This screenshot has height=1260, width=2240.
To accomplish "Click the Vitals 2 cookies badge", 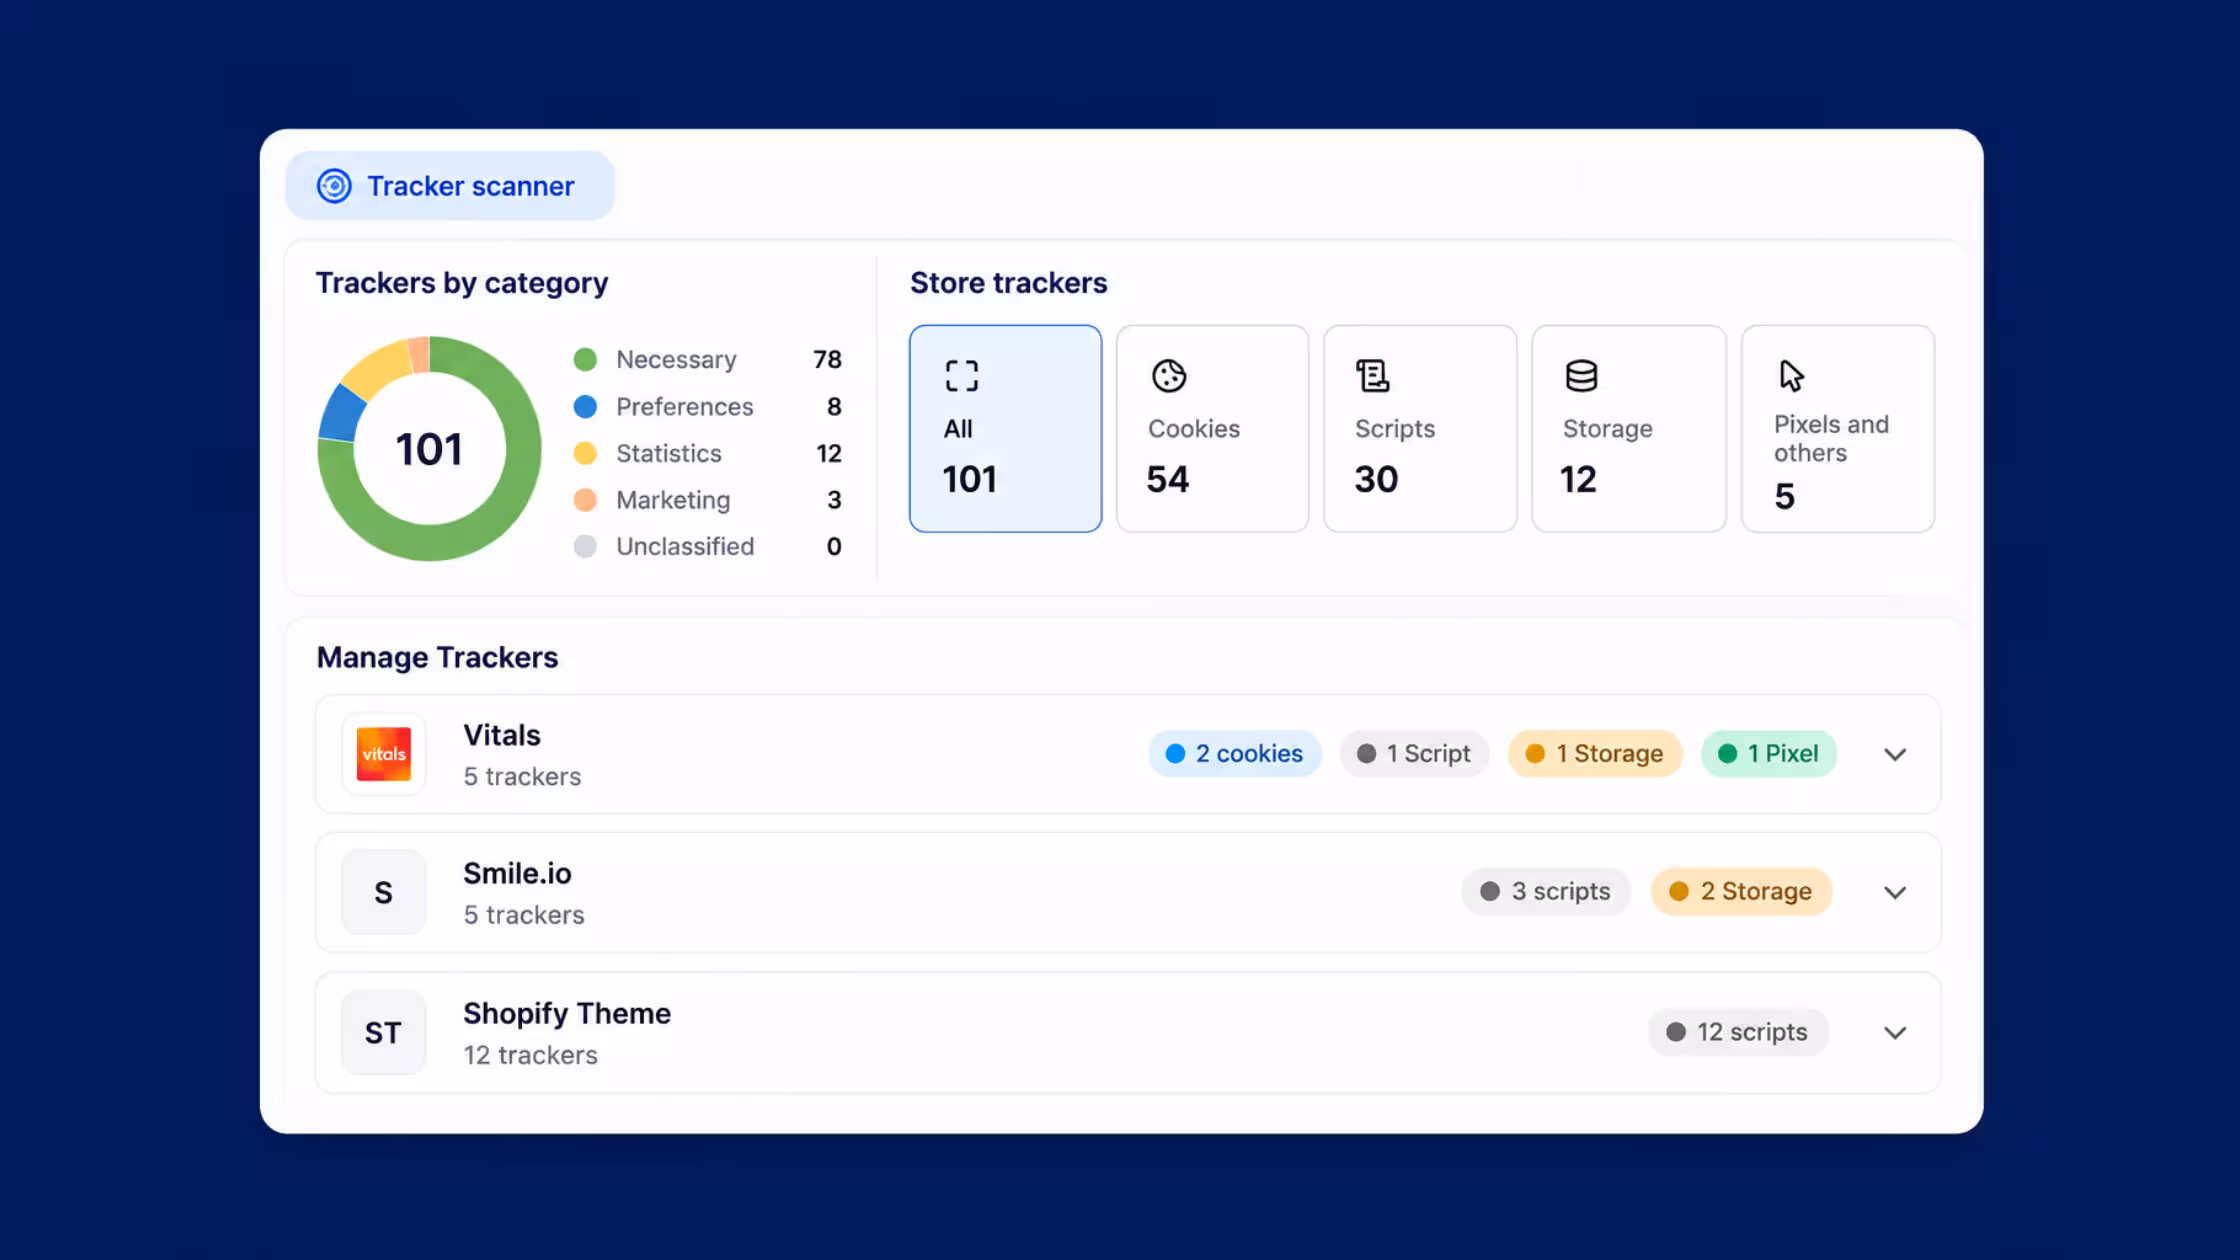I will (x=1235, y=754).
